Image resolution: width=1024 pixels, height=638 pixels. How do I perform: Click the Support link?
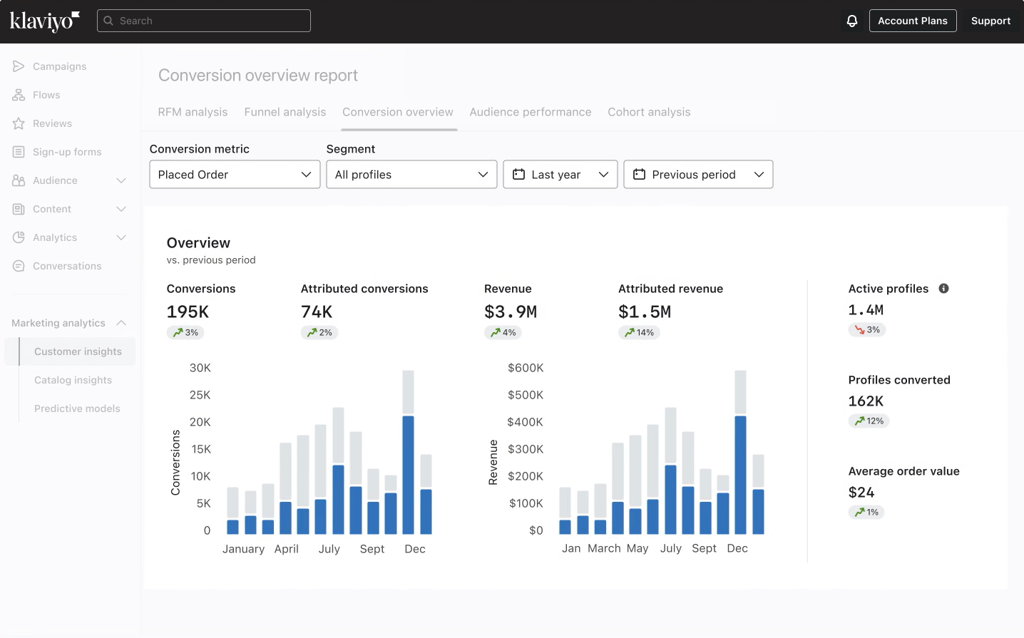pyautogui.click(x=990, y=21)
